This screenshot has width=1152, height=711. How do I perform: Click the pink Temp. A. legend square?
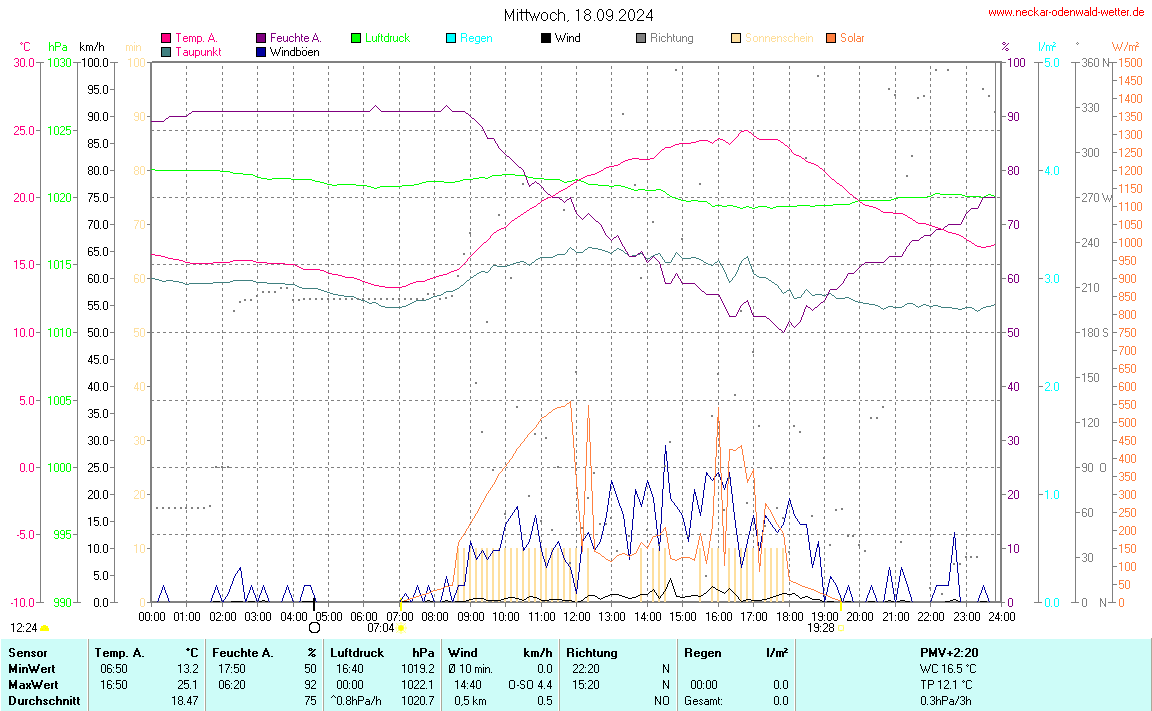coord(166,38)
